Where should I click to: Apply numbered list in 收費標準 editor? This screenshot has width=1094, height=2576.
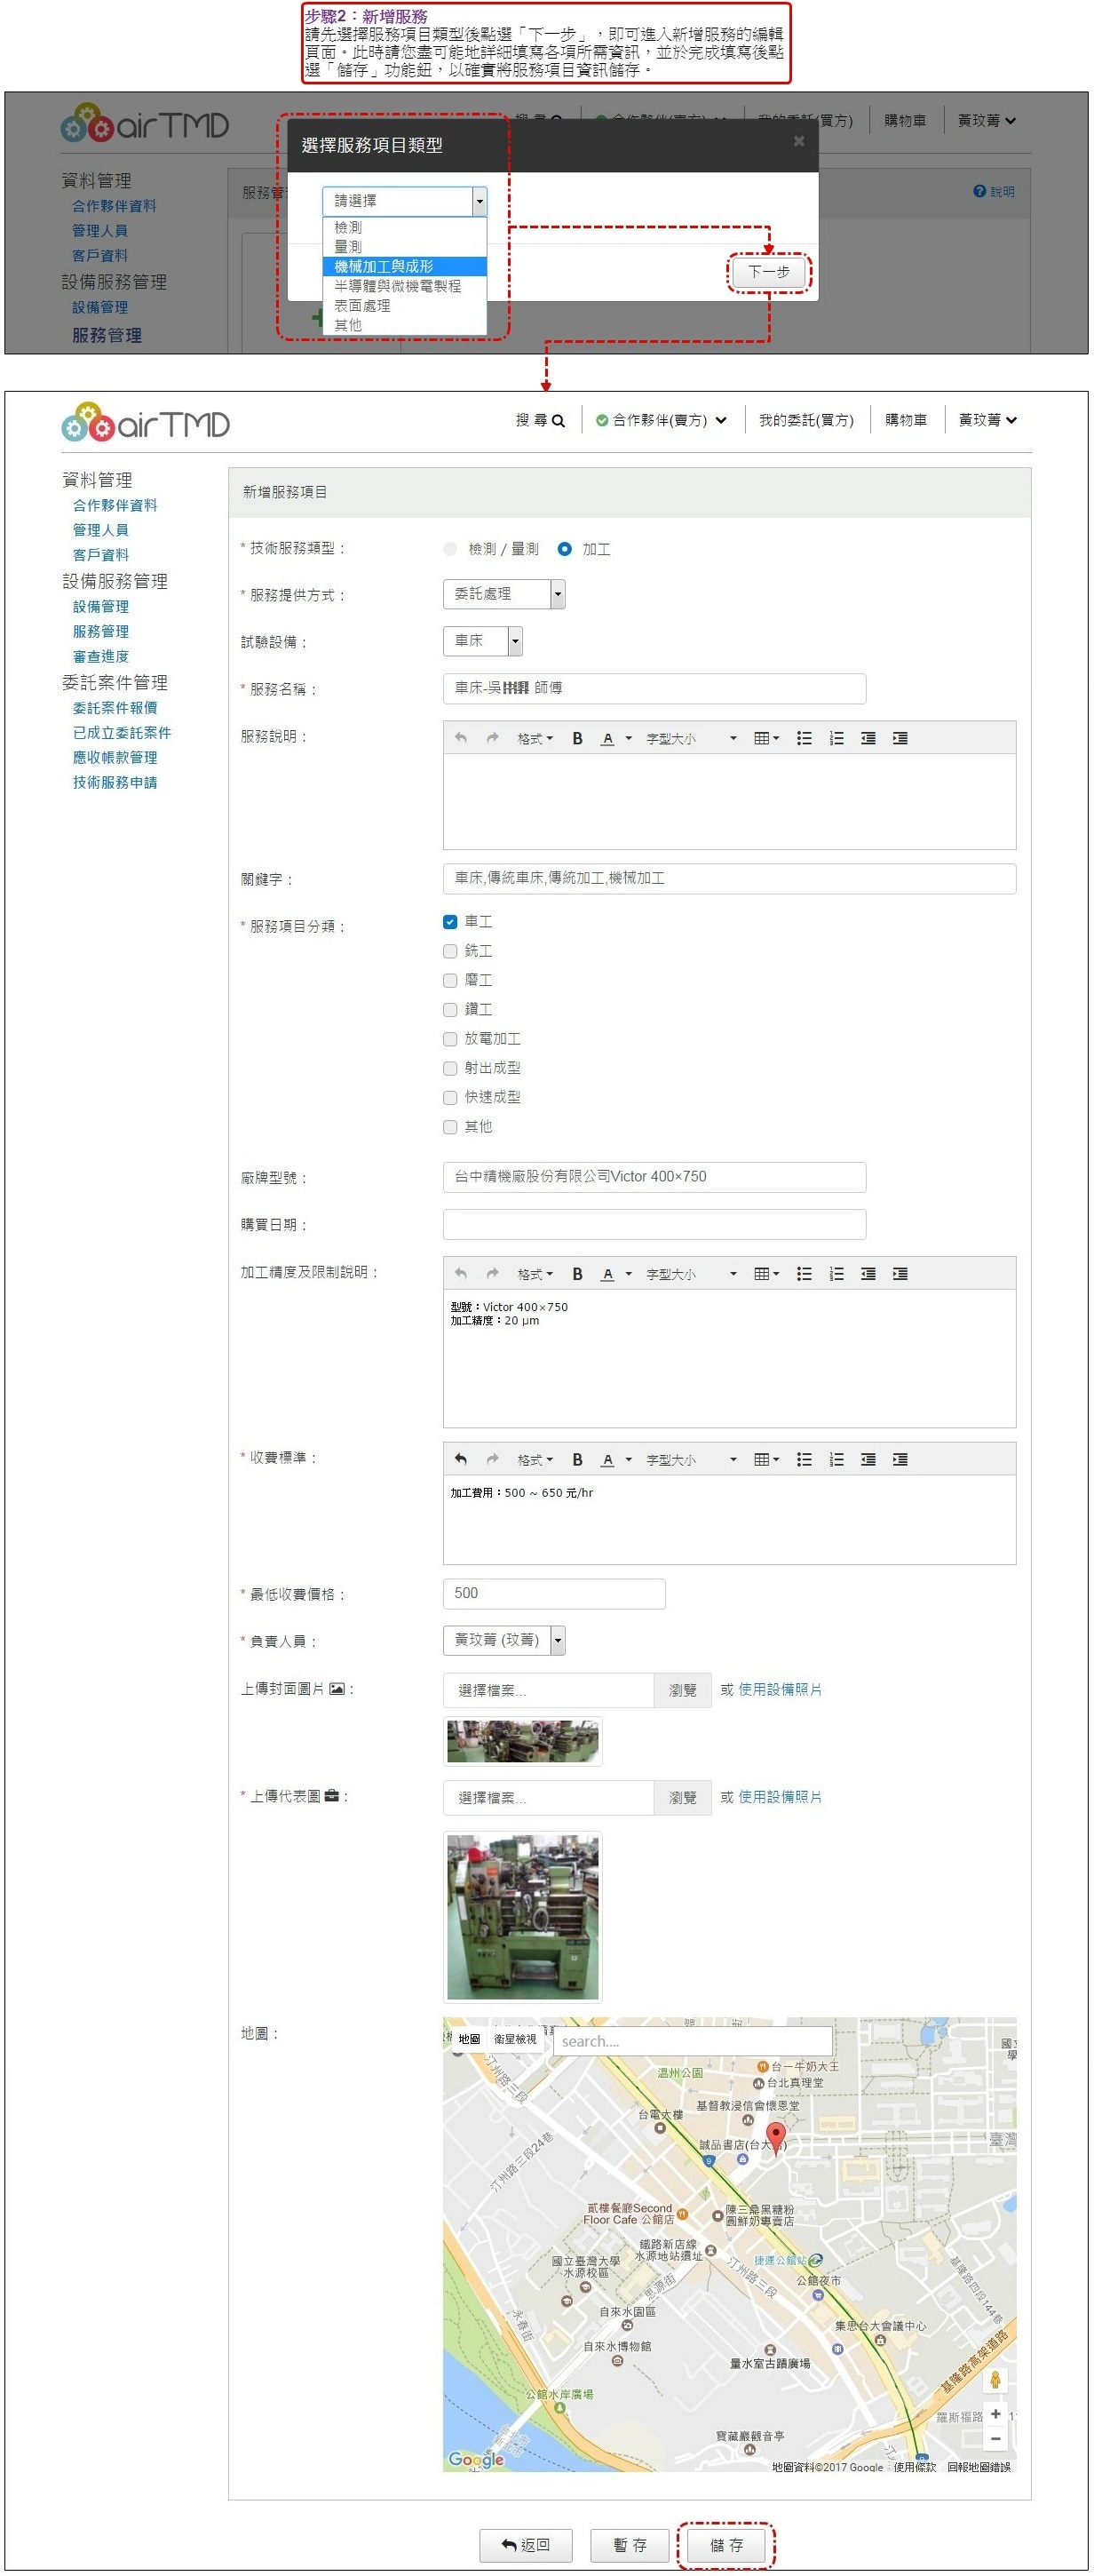836,1459
